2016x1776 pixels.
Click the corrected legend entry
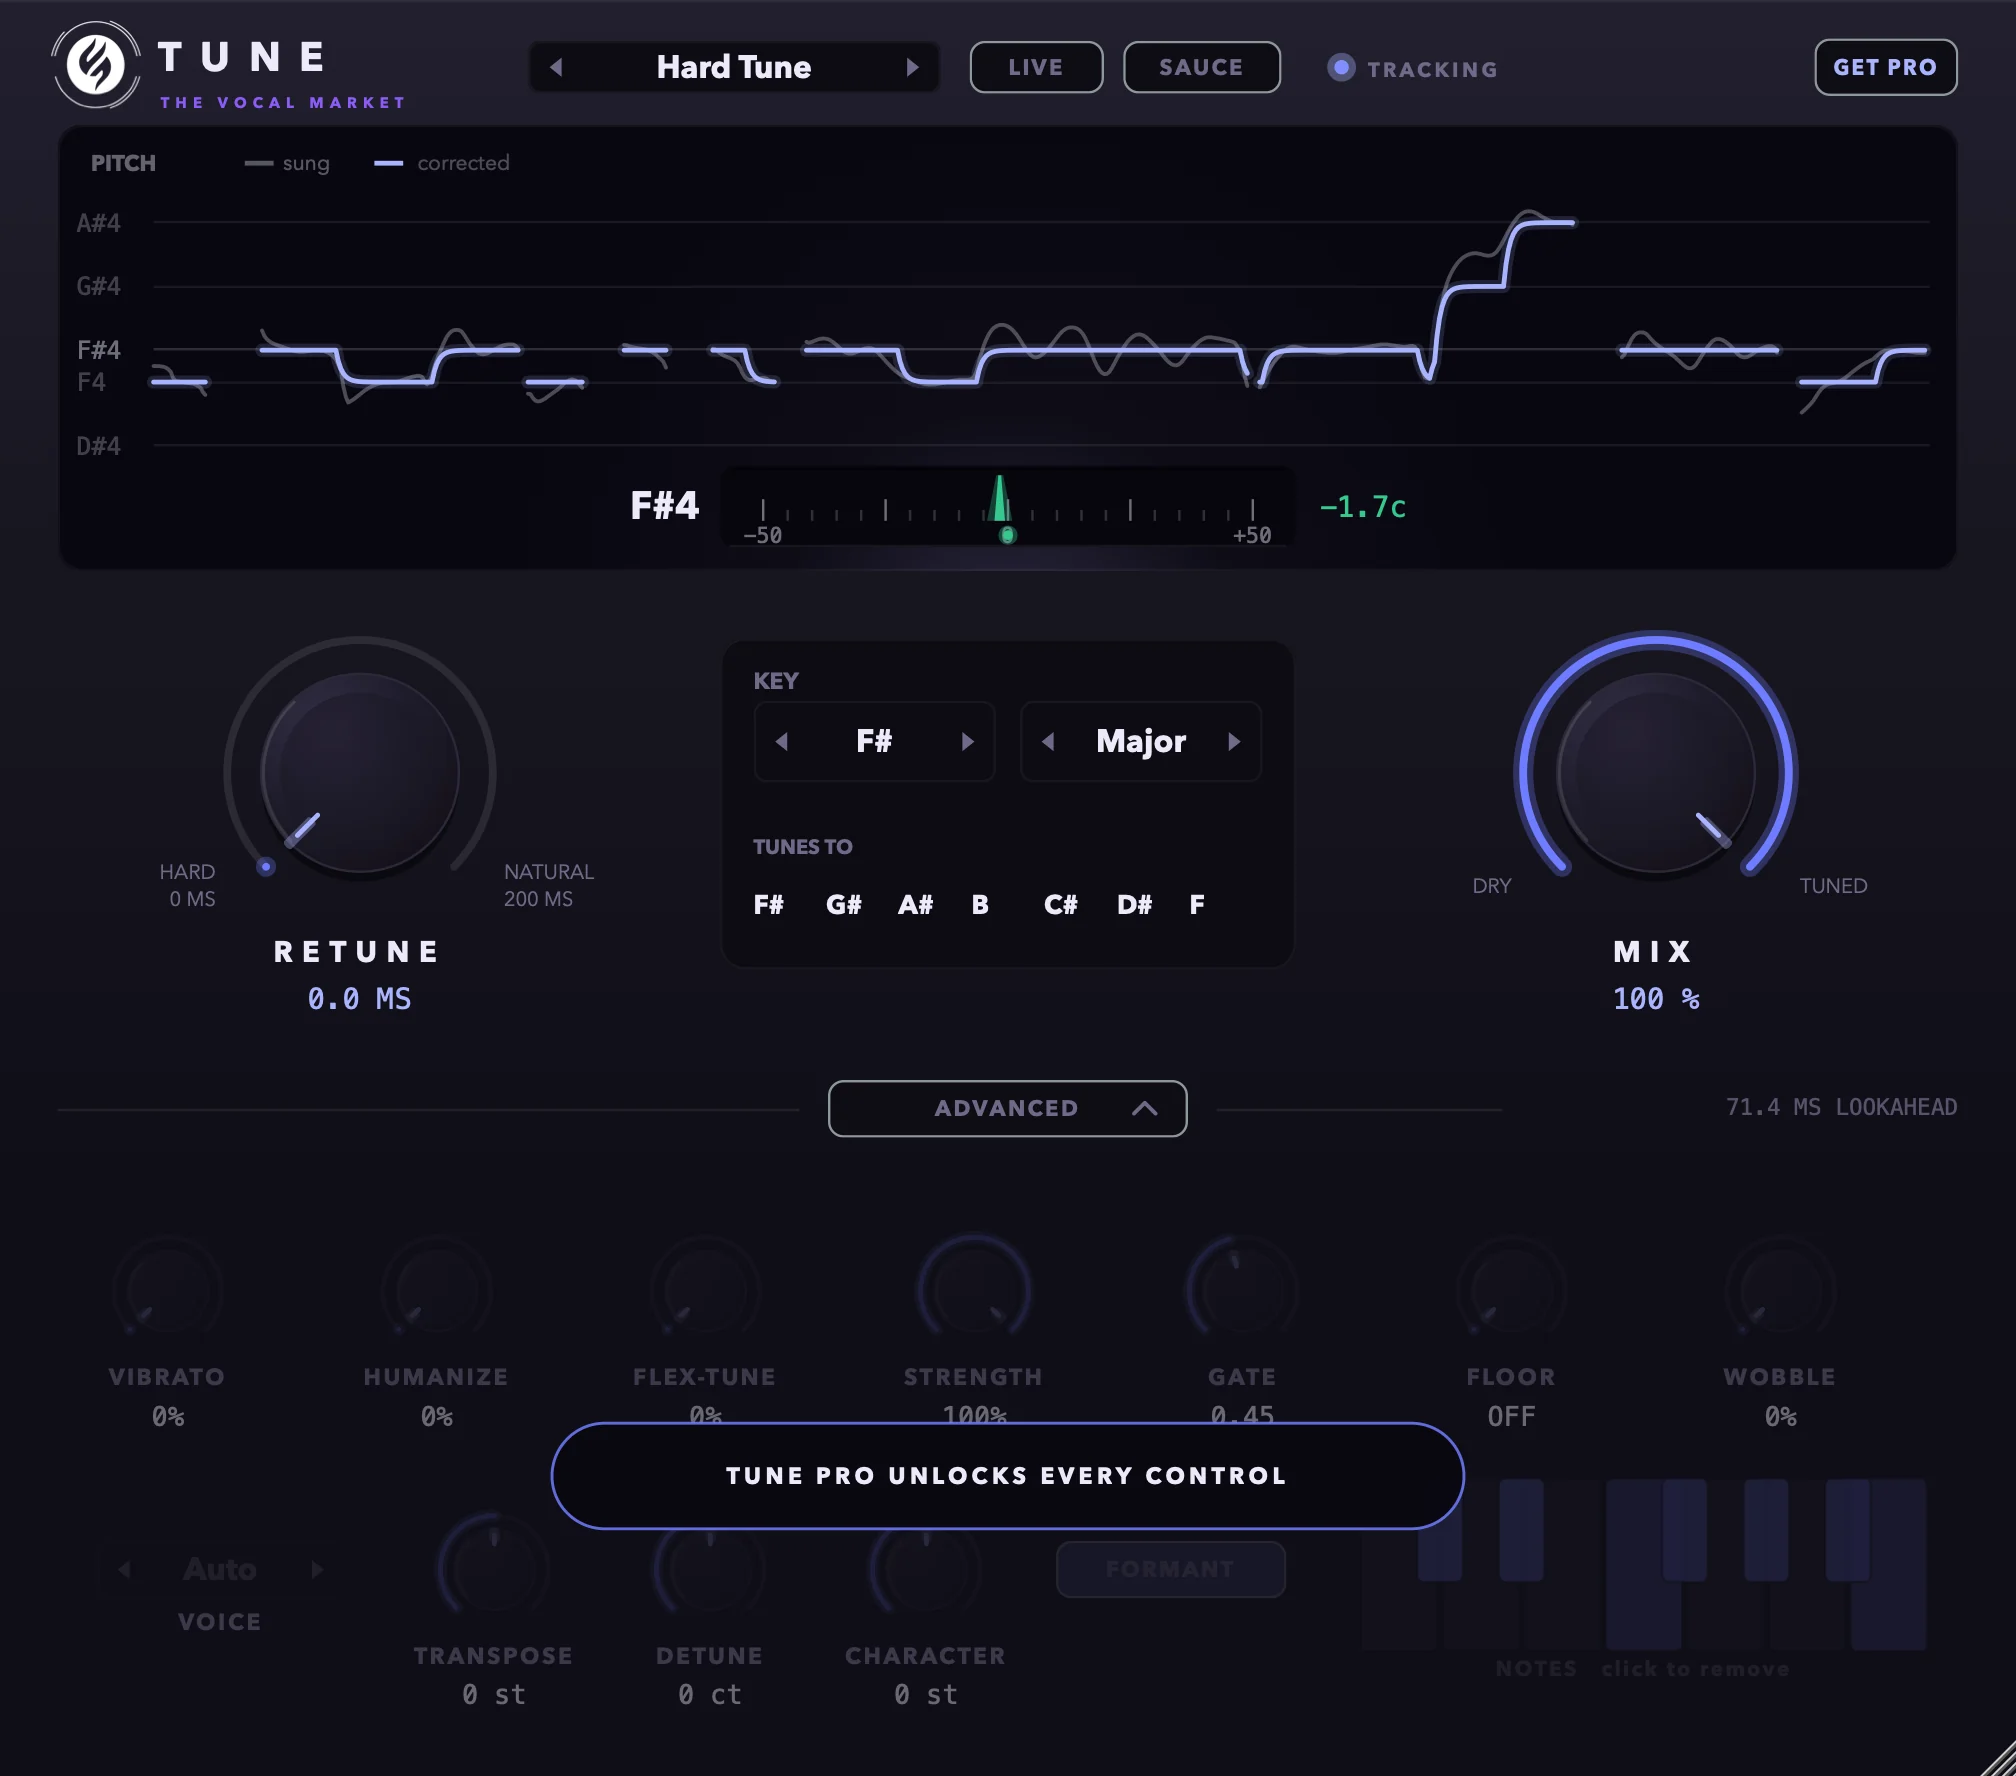pyautogui.click(x=442, y=163)
